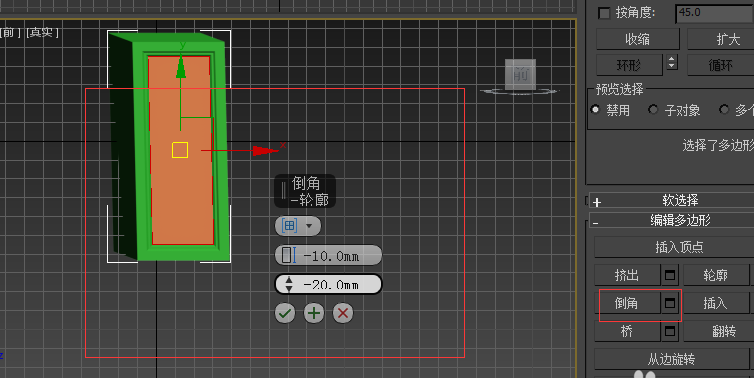Screen dimensions: 754x378
Task: Apply and continue with the plus button
Action: point(314,314)
